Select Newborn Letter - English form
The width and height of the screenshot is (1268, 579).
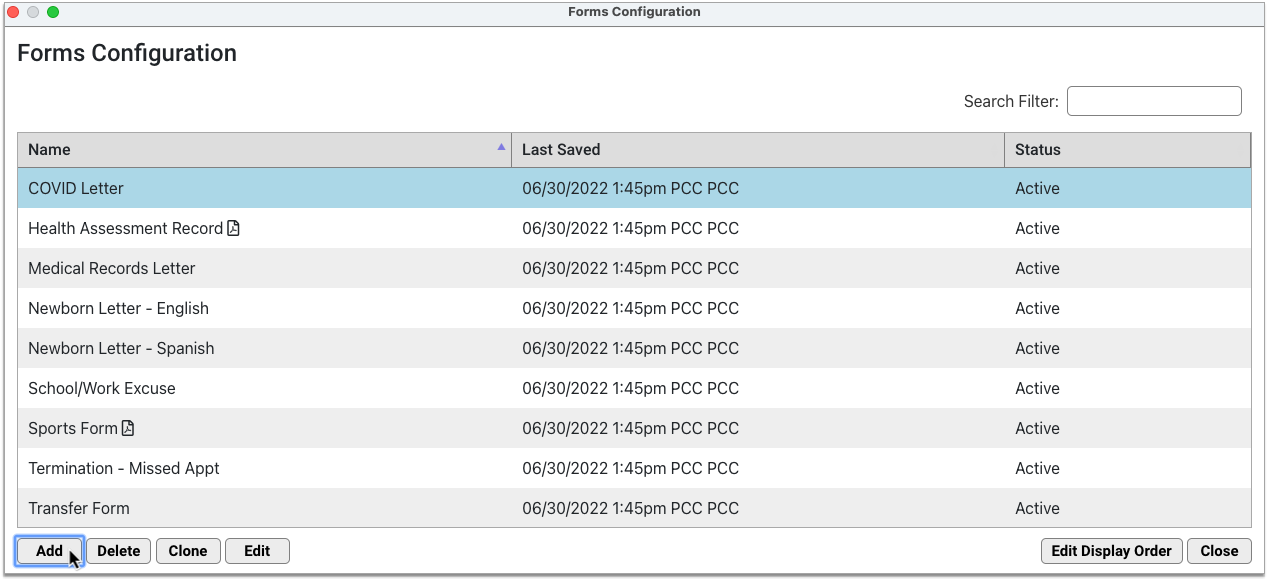[634, 308]
